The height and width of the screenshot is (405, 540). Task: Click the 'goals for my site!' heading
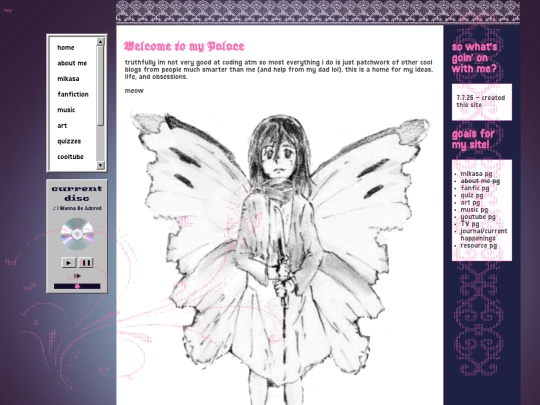(x=473, y=139)
